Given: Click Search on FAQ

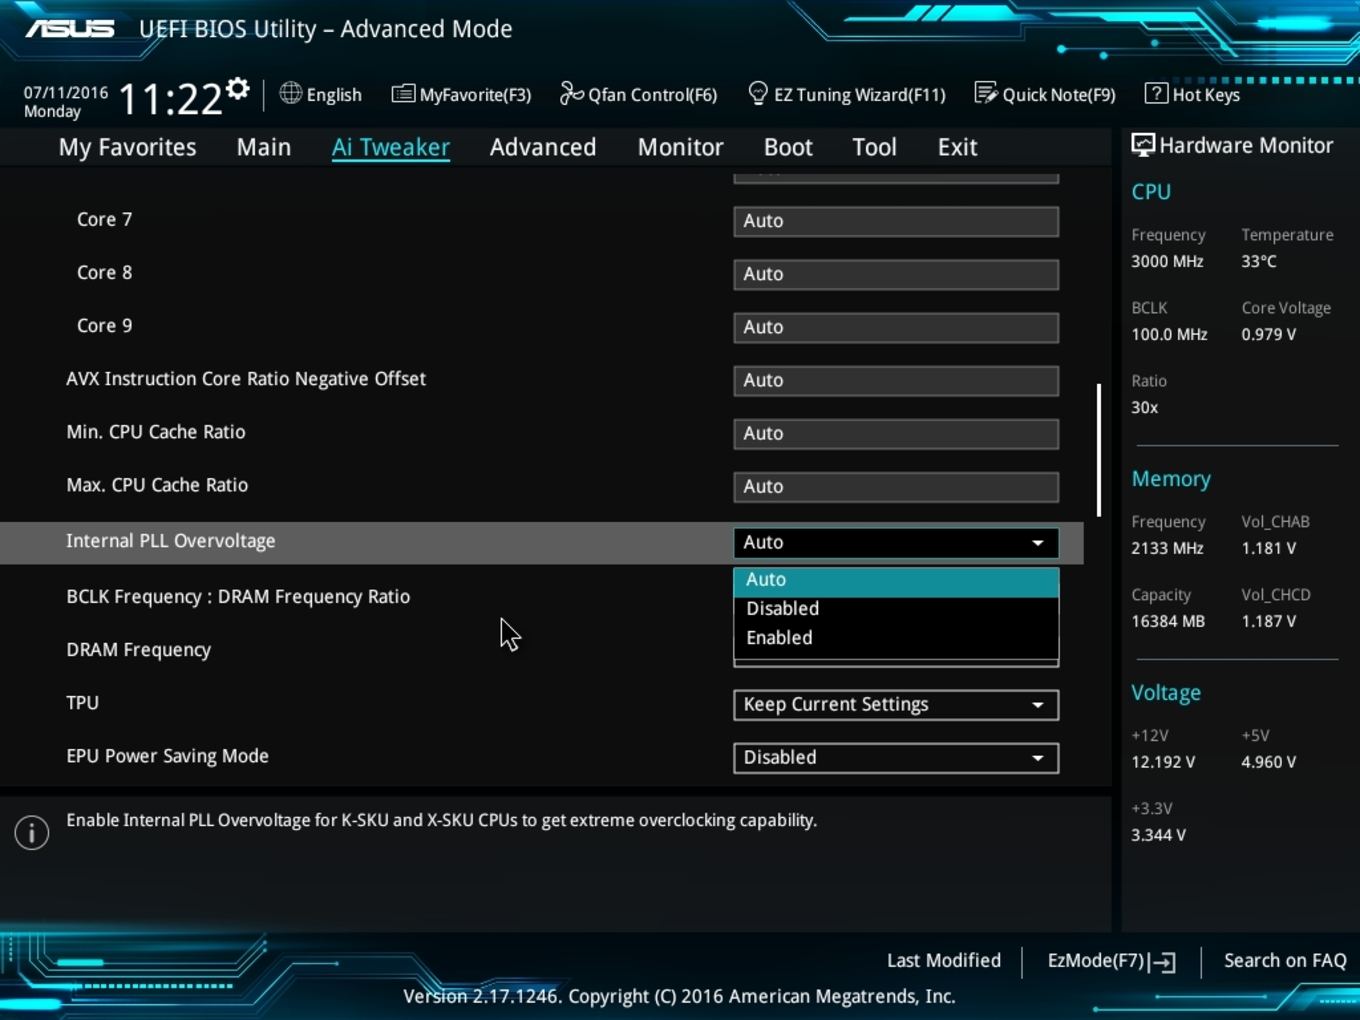Looking at the screenshot, I should (x=1285, y=961).
